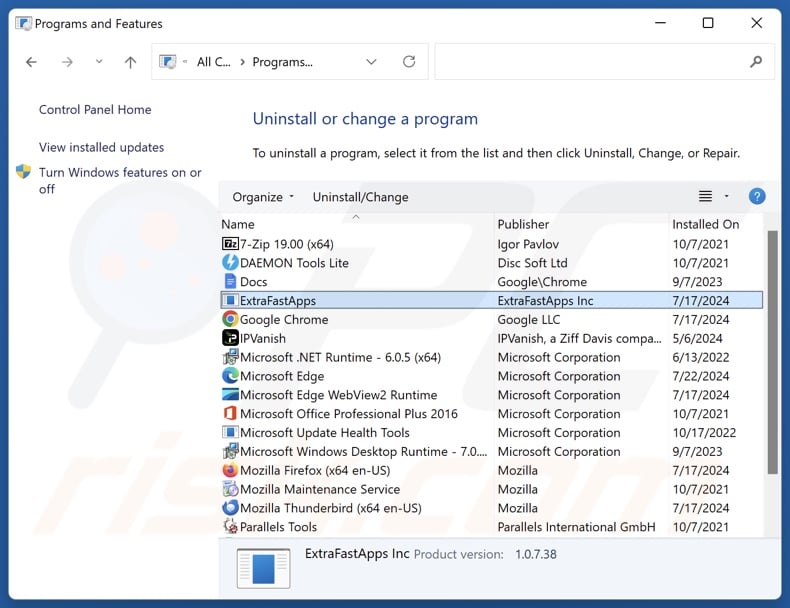Select the IPVanish program icon
Screen dimensions: 790x608
point(230,338)
